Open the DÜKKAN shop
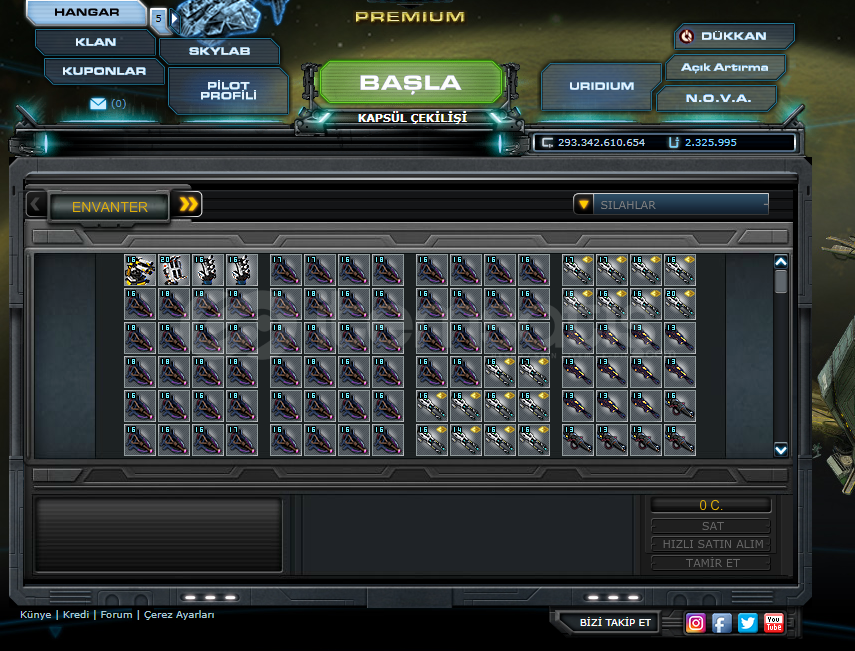 [x=734, y=36]
